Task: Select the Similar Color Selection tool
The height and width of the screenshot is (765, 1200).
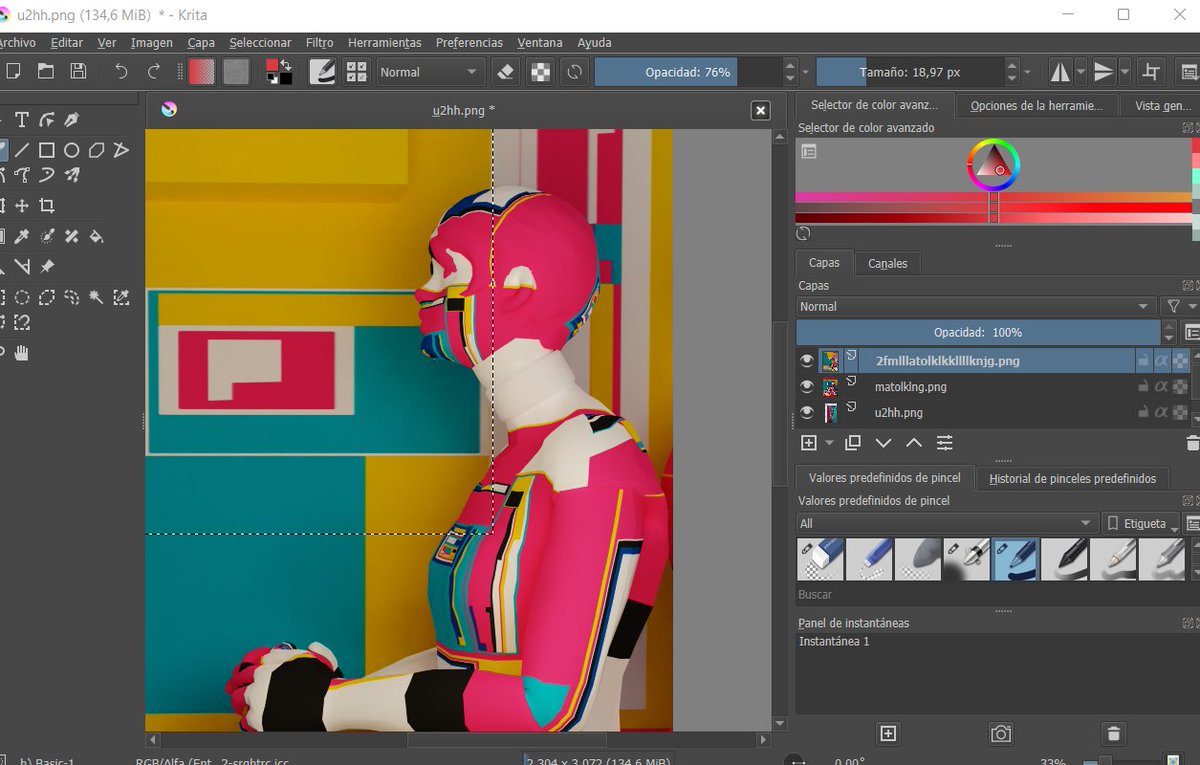Action: pyautogui.click(x=121, y=297)
